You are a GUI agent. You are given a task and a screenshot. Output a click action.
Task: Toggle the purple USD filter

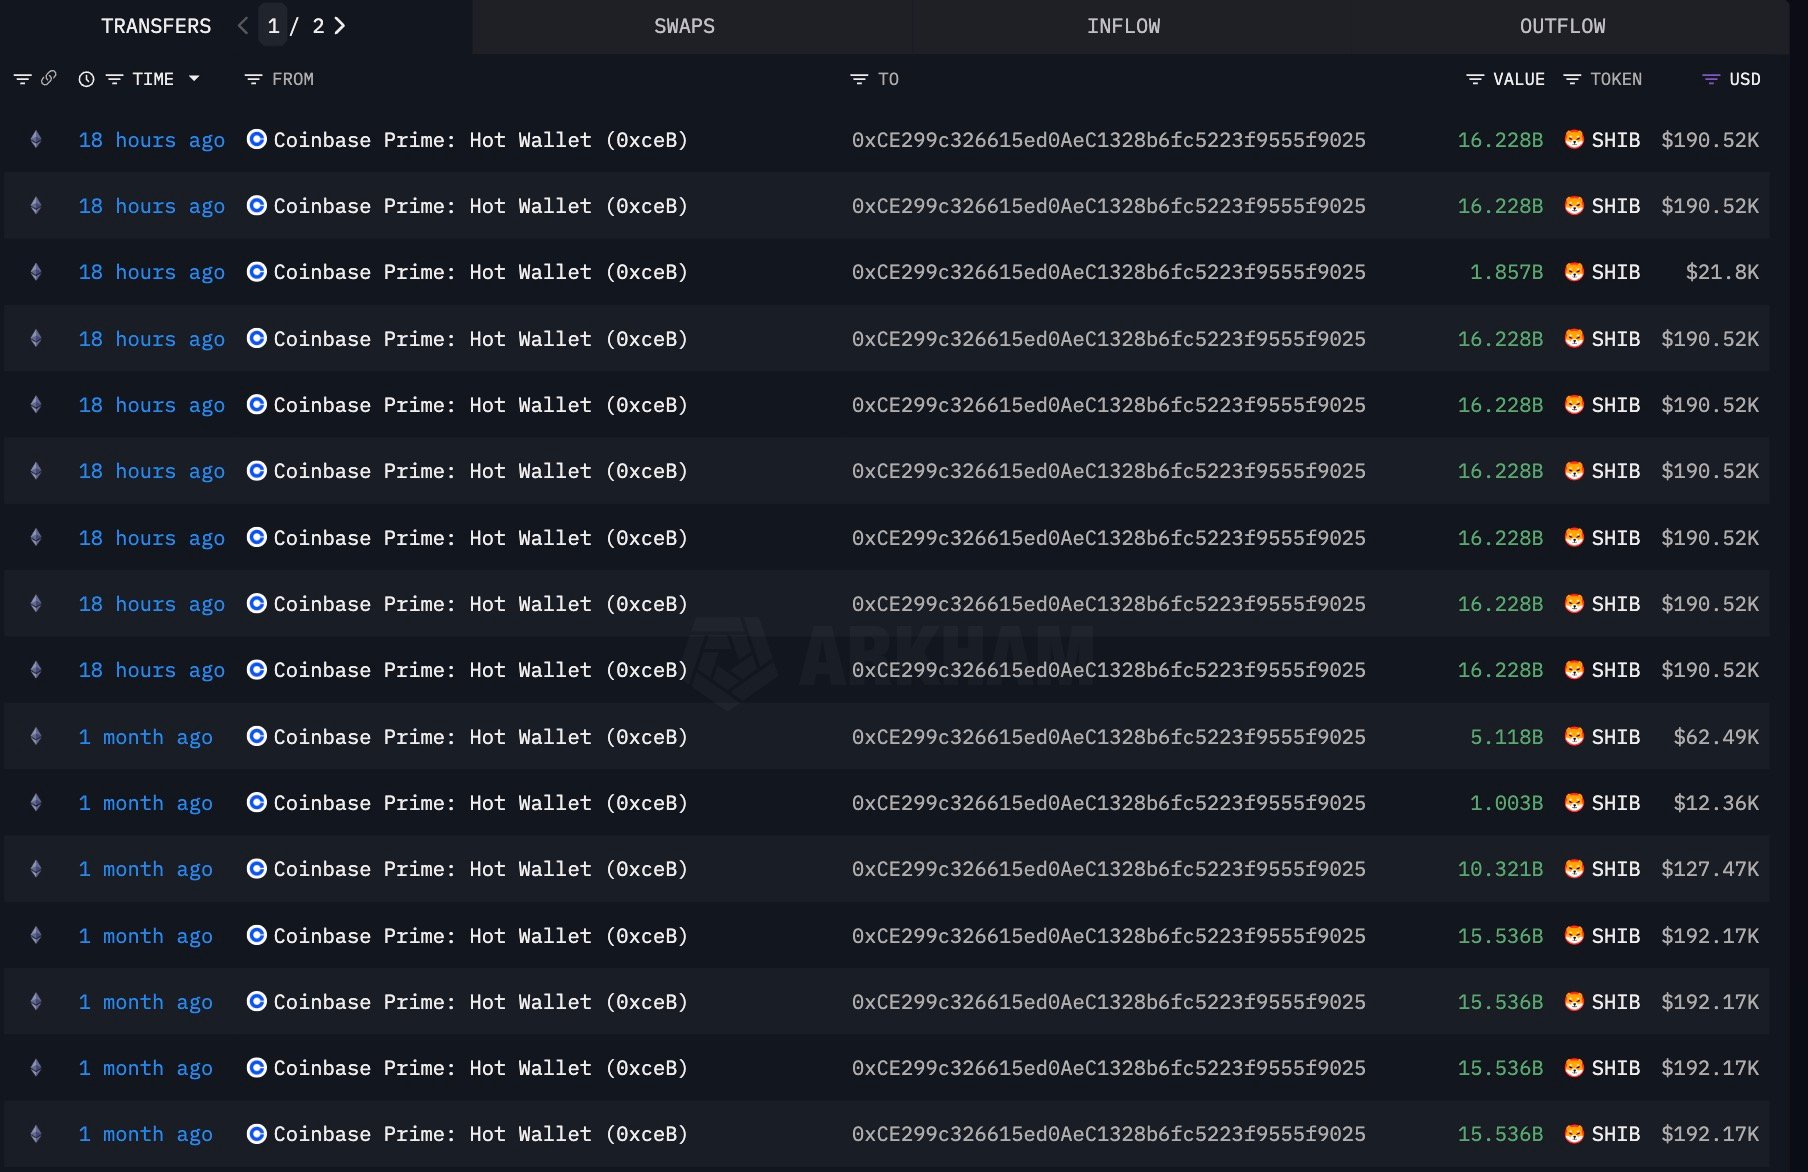click(x=1711, y=79)
